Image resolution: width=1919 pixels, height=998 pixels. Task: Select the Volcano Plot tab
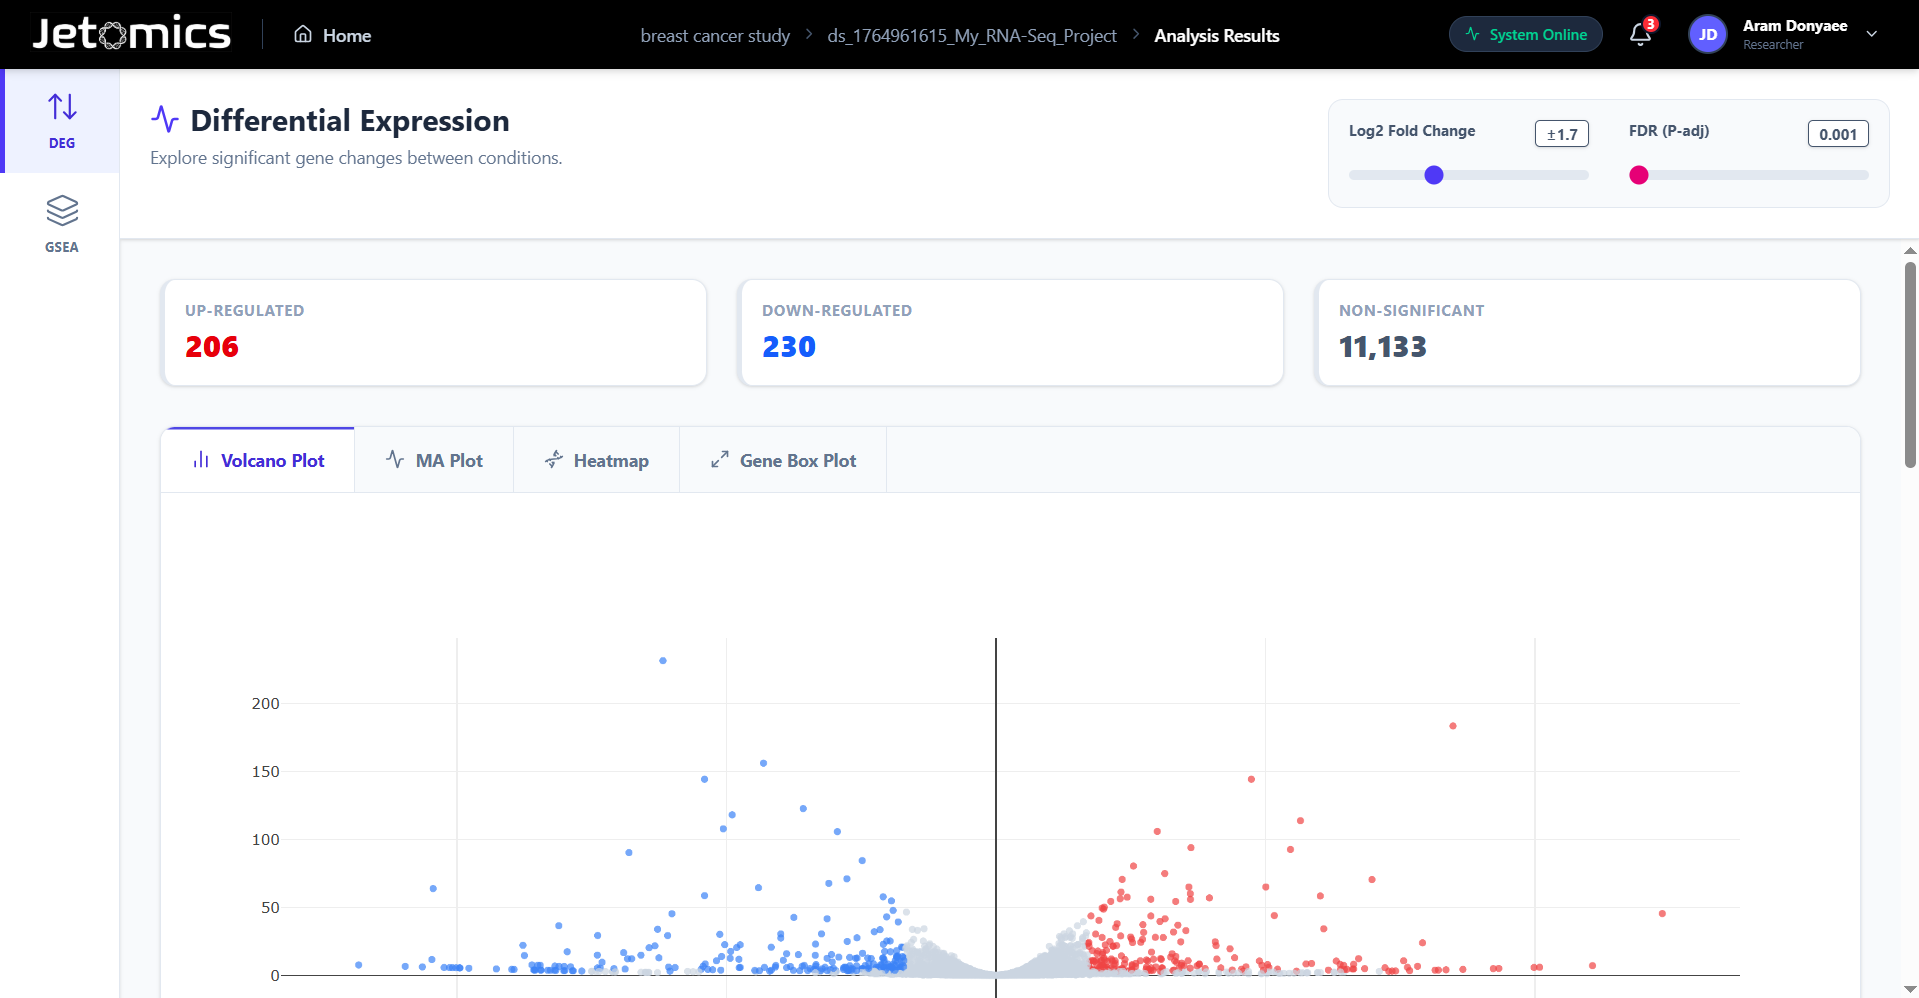[258, 460]
